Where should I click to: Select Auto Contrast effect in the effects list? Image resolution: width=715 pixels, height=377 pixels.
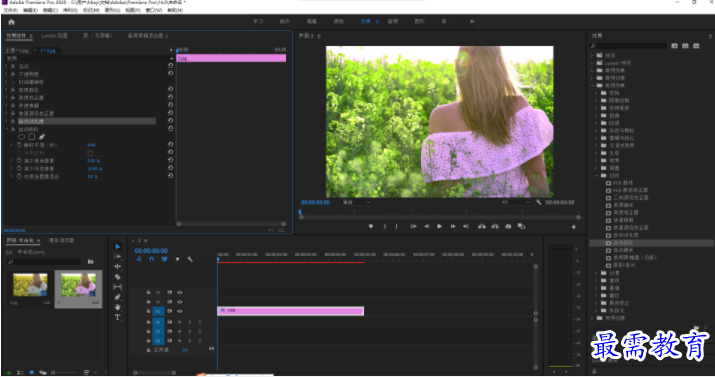[626, 235]
